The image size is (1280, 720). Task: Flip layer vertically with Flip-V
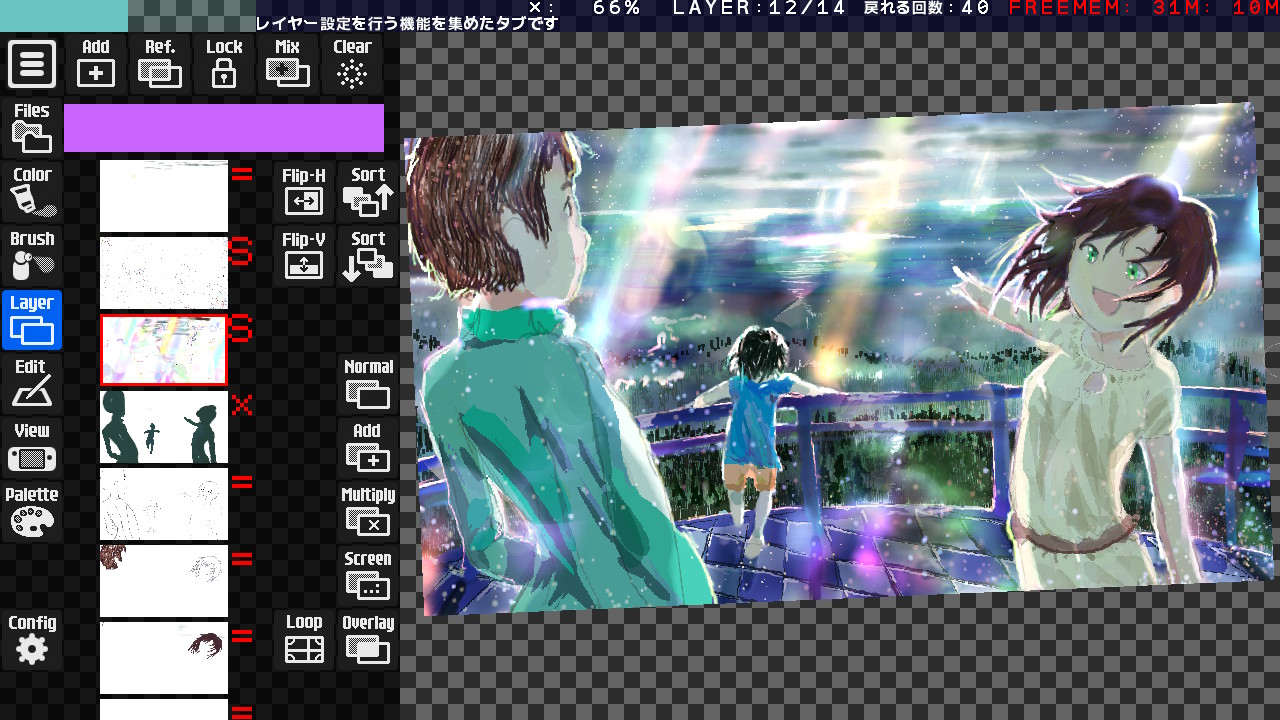(x=304, y=256)
